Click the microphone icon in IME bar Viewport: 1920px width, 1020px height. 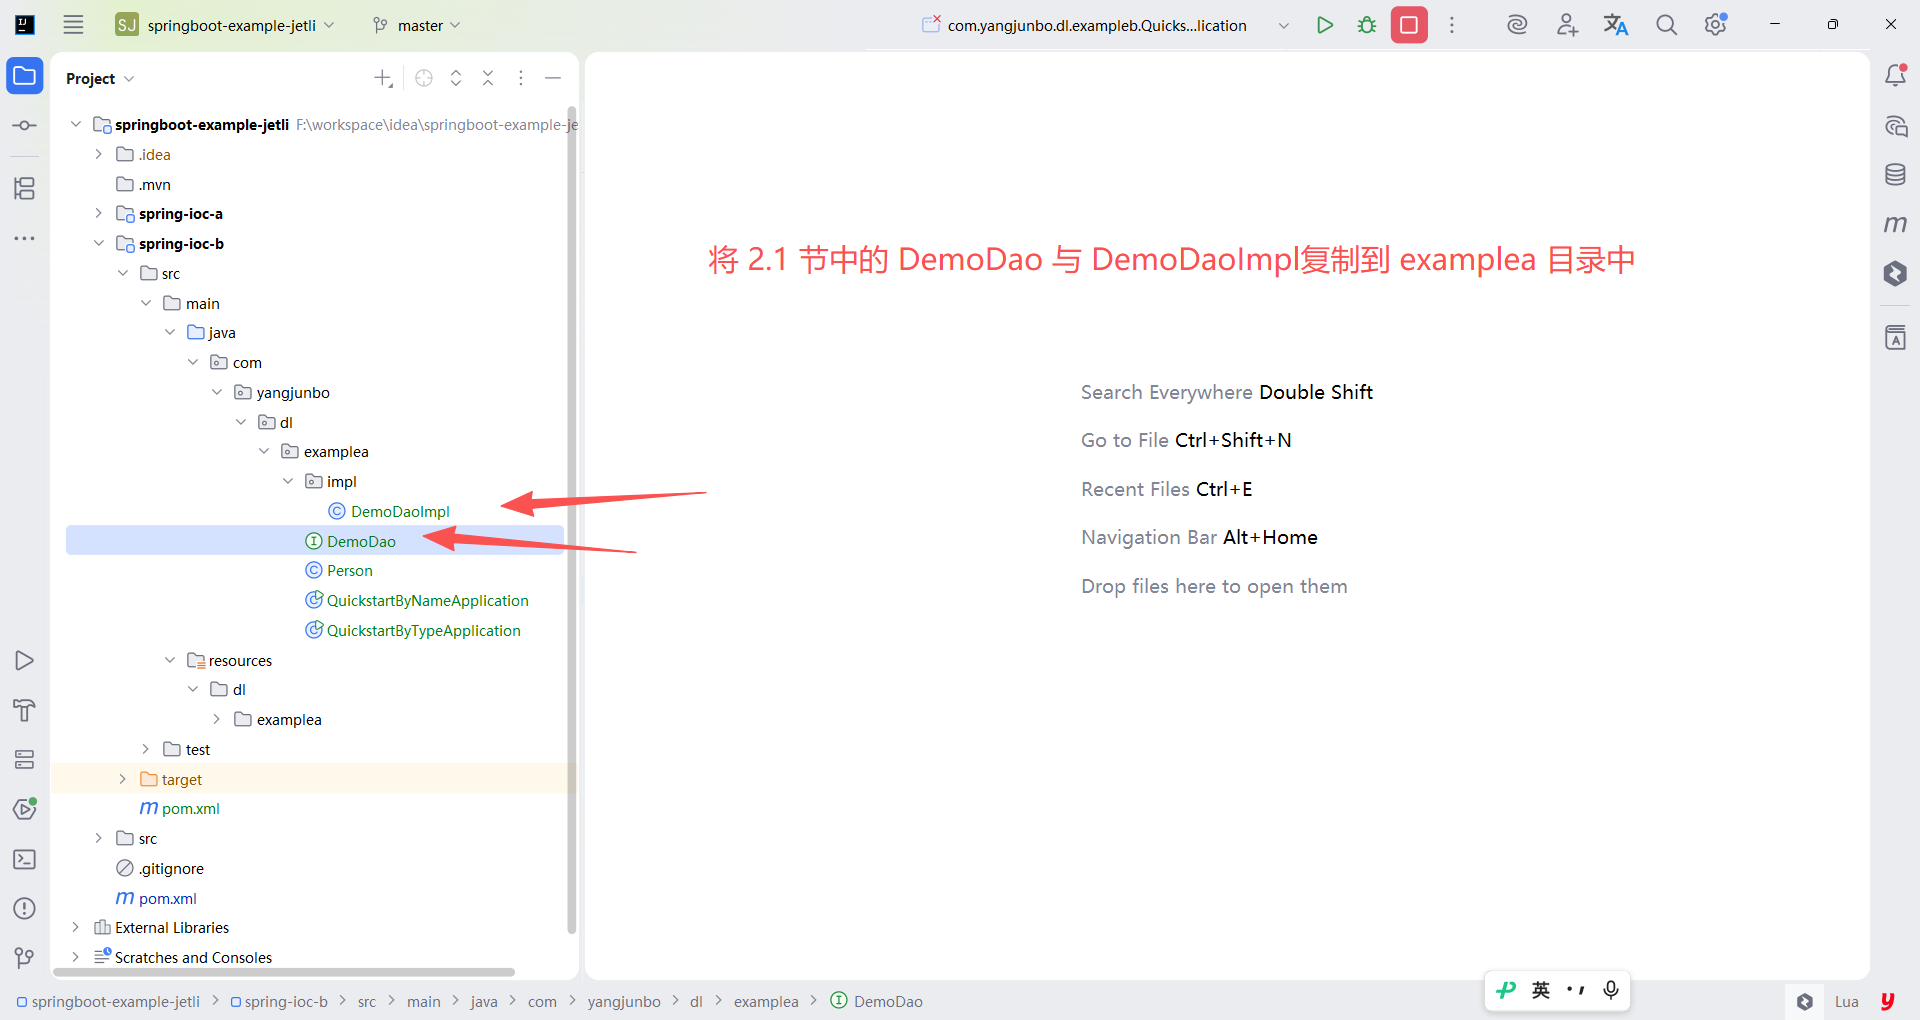pyautogui.click(x=1611, y=990)
